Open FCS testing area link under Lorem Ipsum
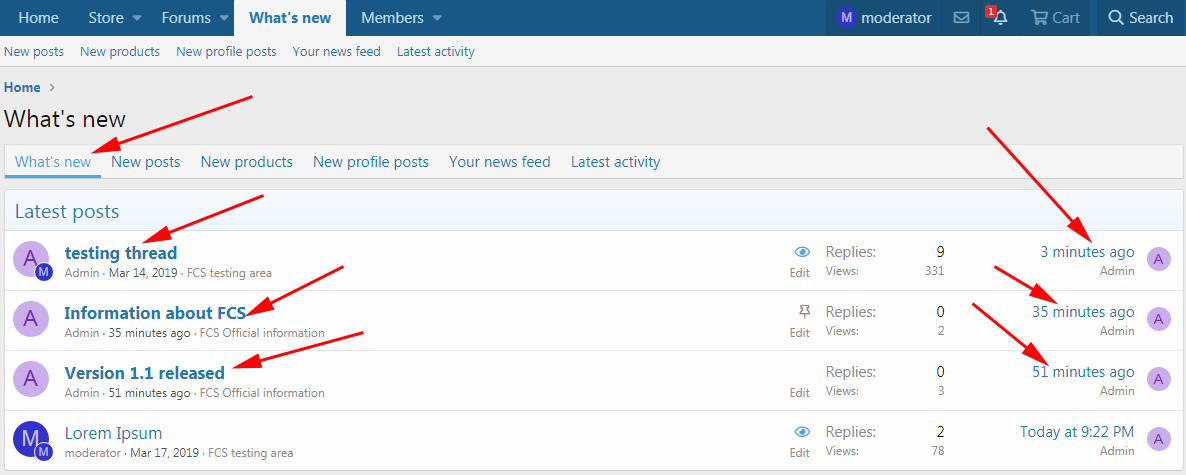1186x475 pixels. pyautogui.click(x=250, y=453)
